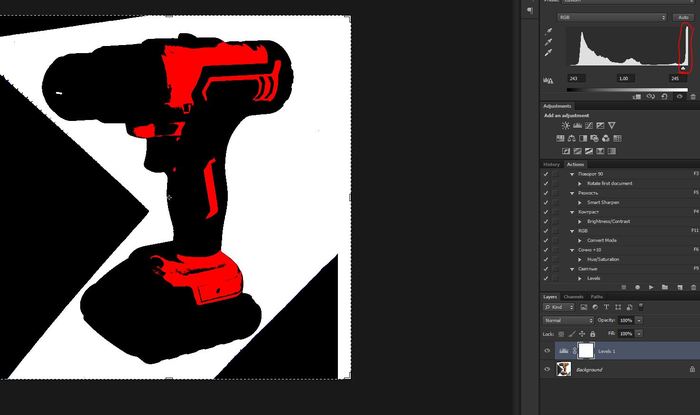Image resolution: width=700 pixels, height=415 pixels.
Task: Click the play action button in Actions panel
Action: tap(651, 286)
